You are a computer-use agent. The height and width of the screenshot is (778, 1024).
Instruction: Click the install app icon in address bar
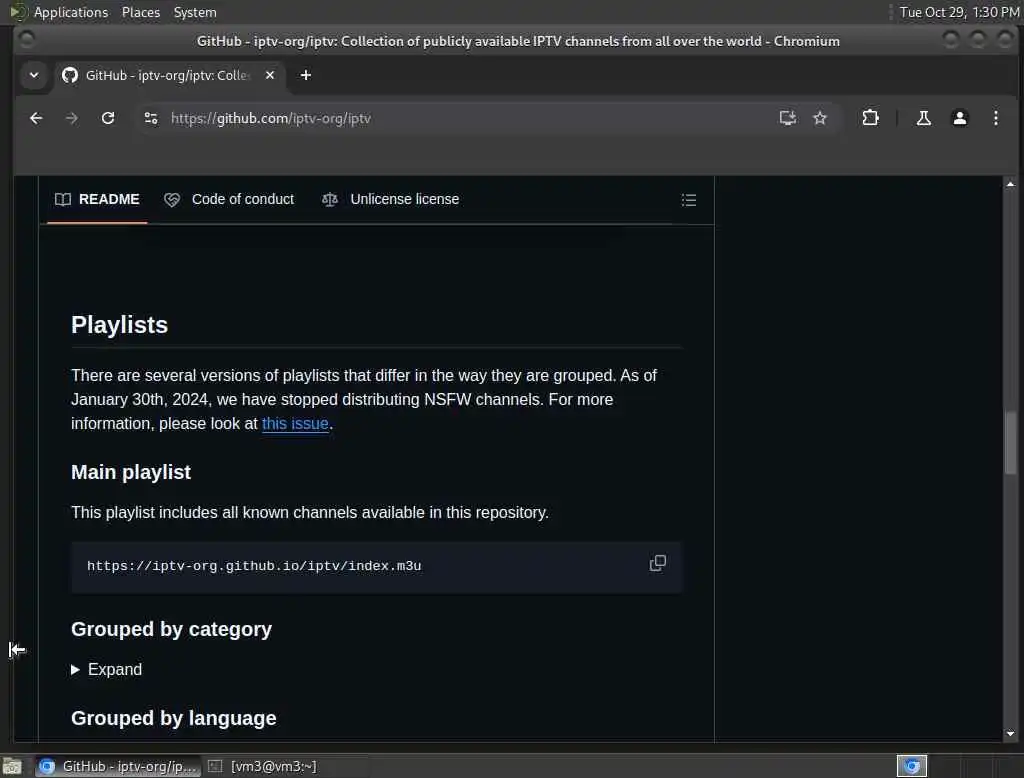point(788,118)
